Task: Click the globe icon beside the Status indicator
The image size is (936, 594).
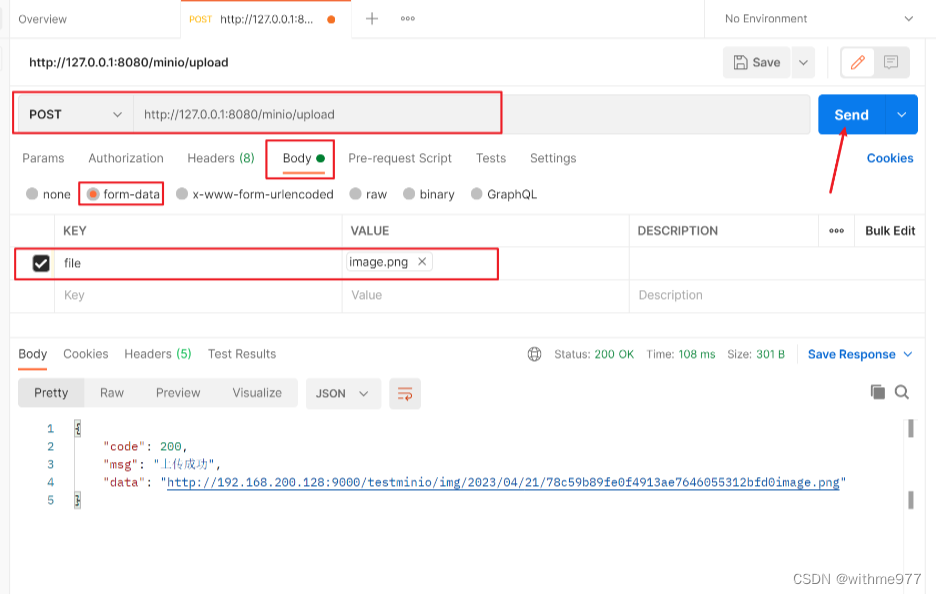Action: tap(535, 354)
